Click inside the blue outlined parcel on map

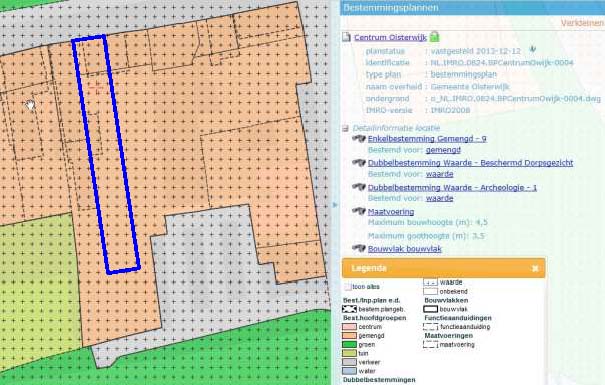point(105,154)
